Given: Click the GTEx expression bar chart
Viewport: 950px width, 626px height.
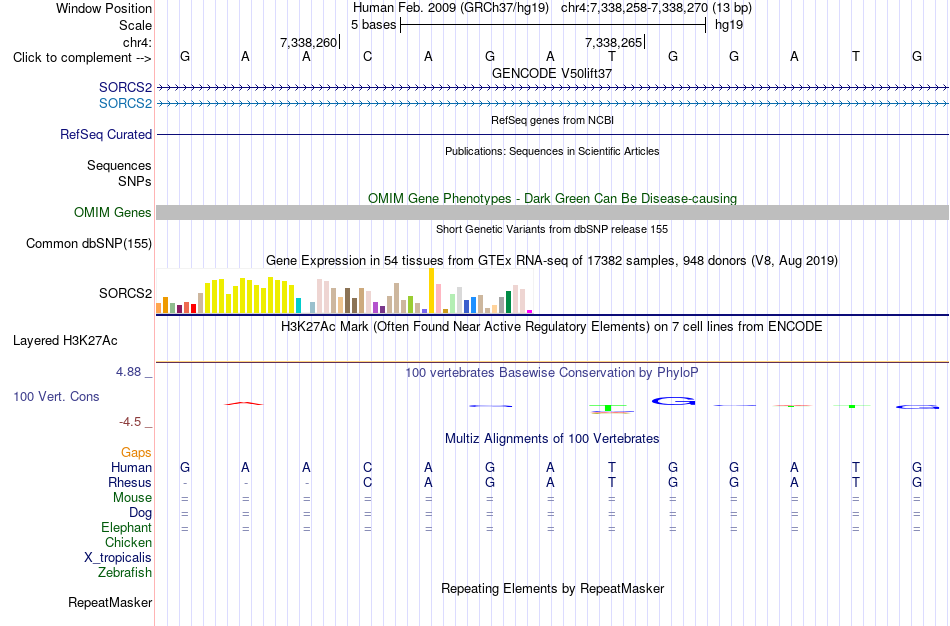Looking at the screenshot, I should [344, 291].
